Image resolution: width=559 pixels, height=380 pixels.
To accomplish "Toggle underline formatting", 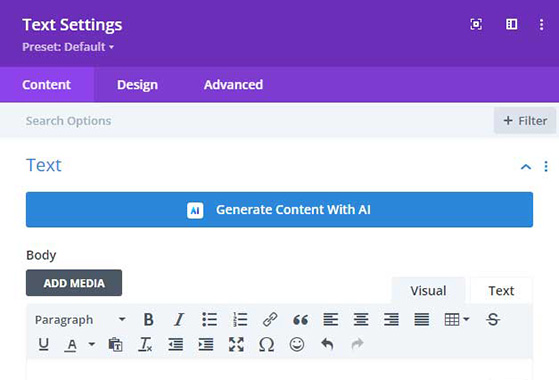I will pos(43,344).
